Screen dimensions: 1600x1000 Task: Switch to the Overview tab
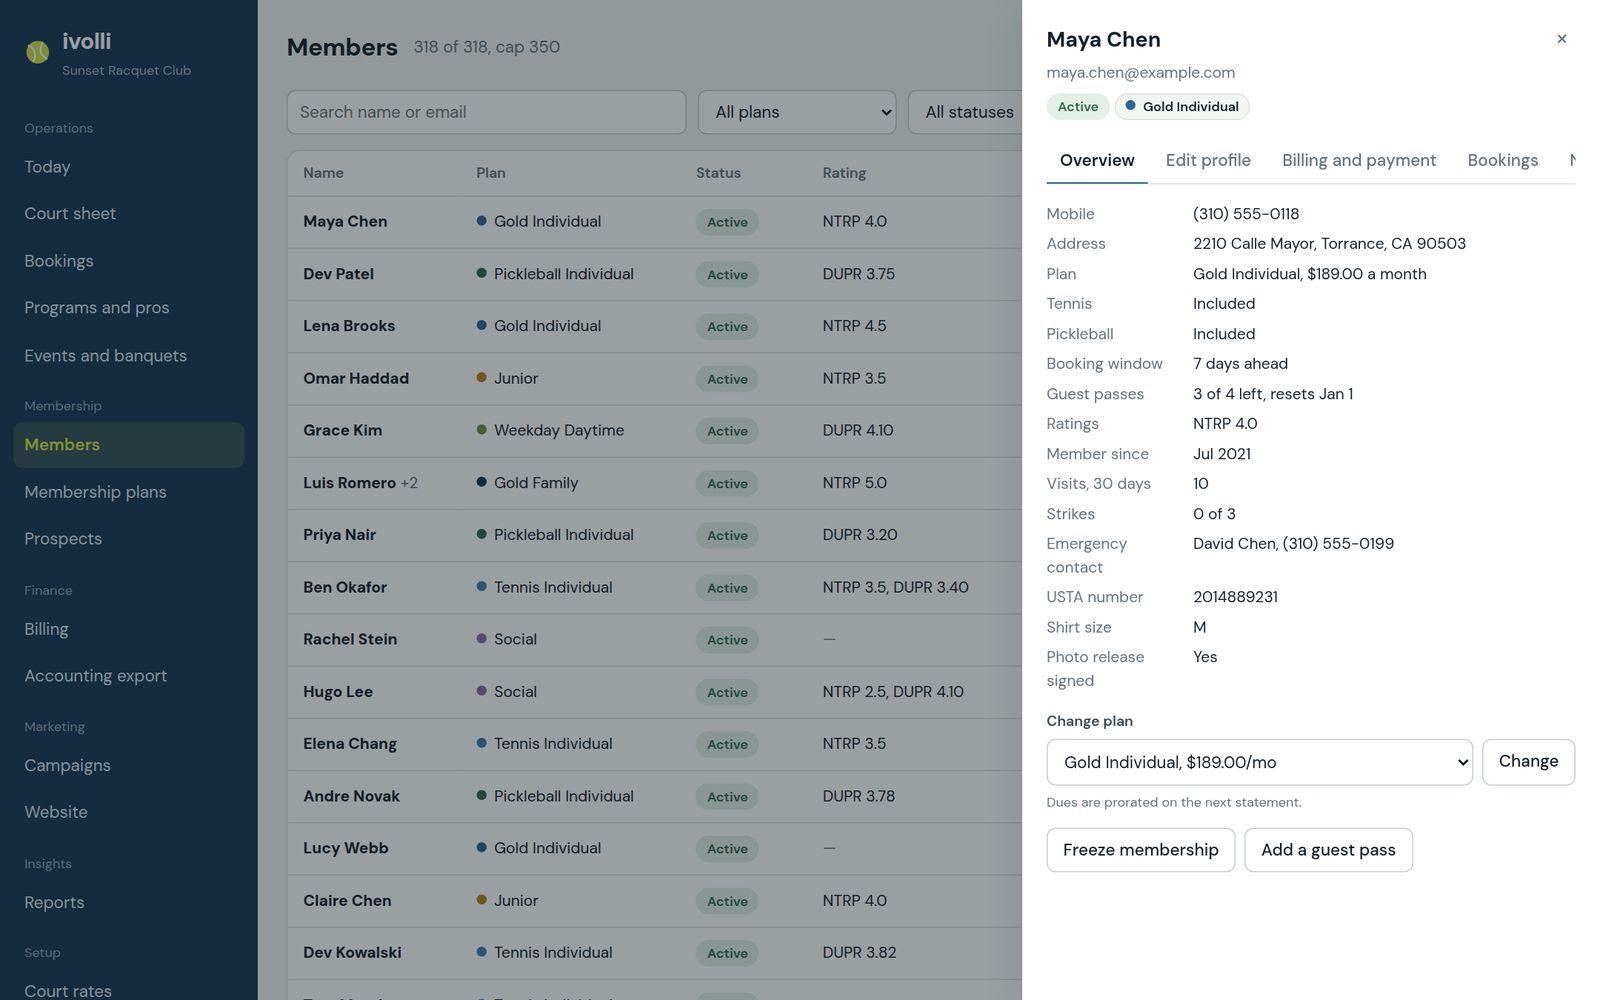tap(1097, 160)
